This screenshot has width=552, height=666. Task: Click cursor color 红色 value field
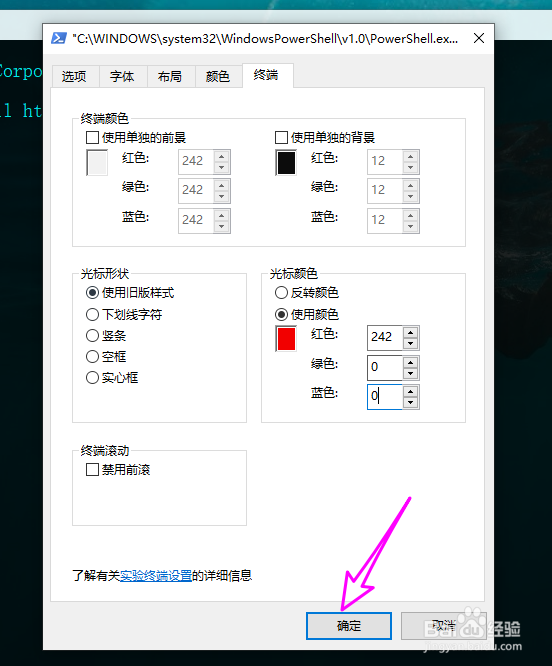[x=385, y=338]
